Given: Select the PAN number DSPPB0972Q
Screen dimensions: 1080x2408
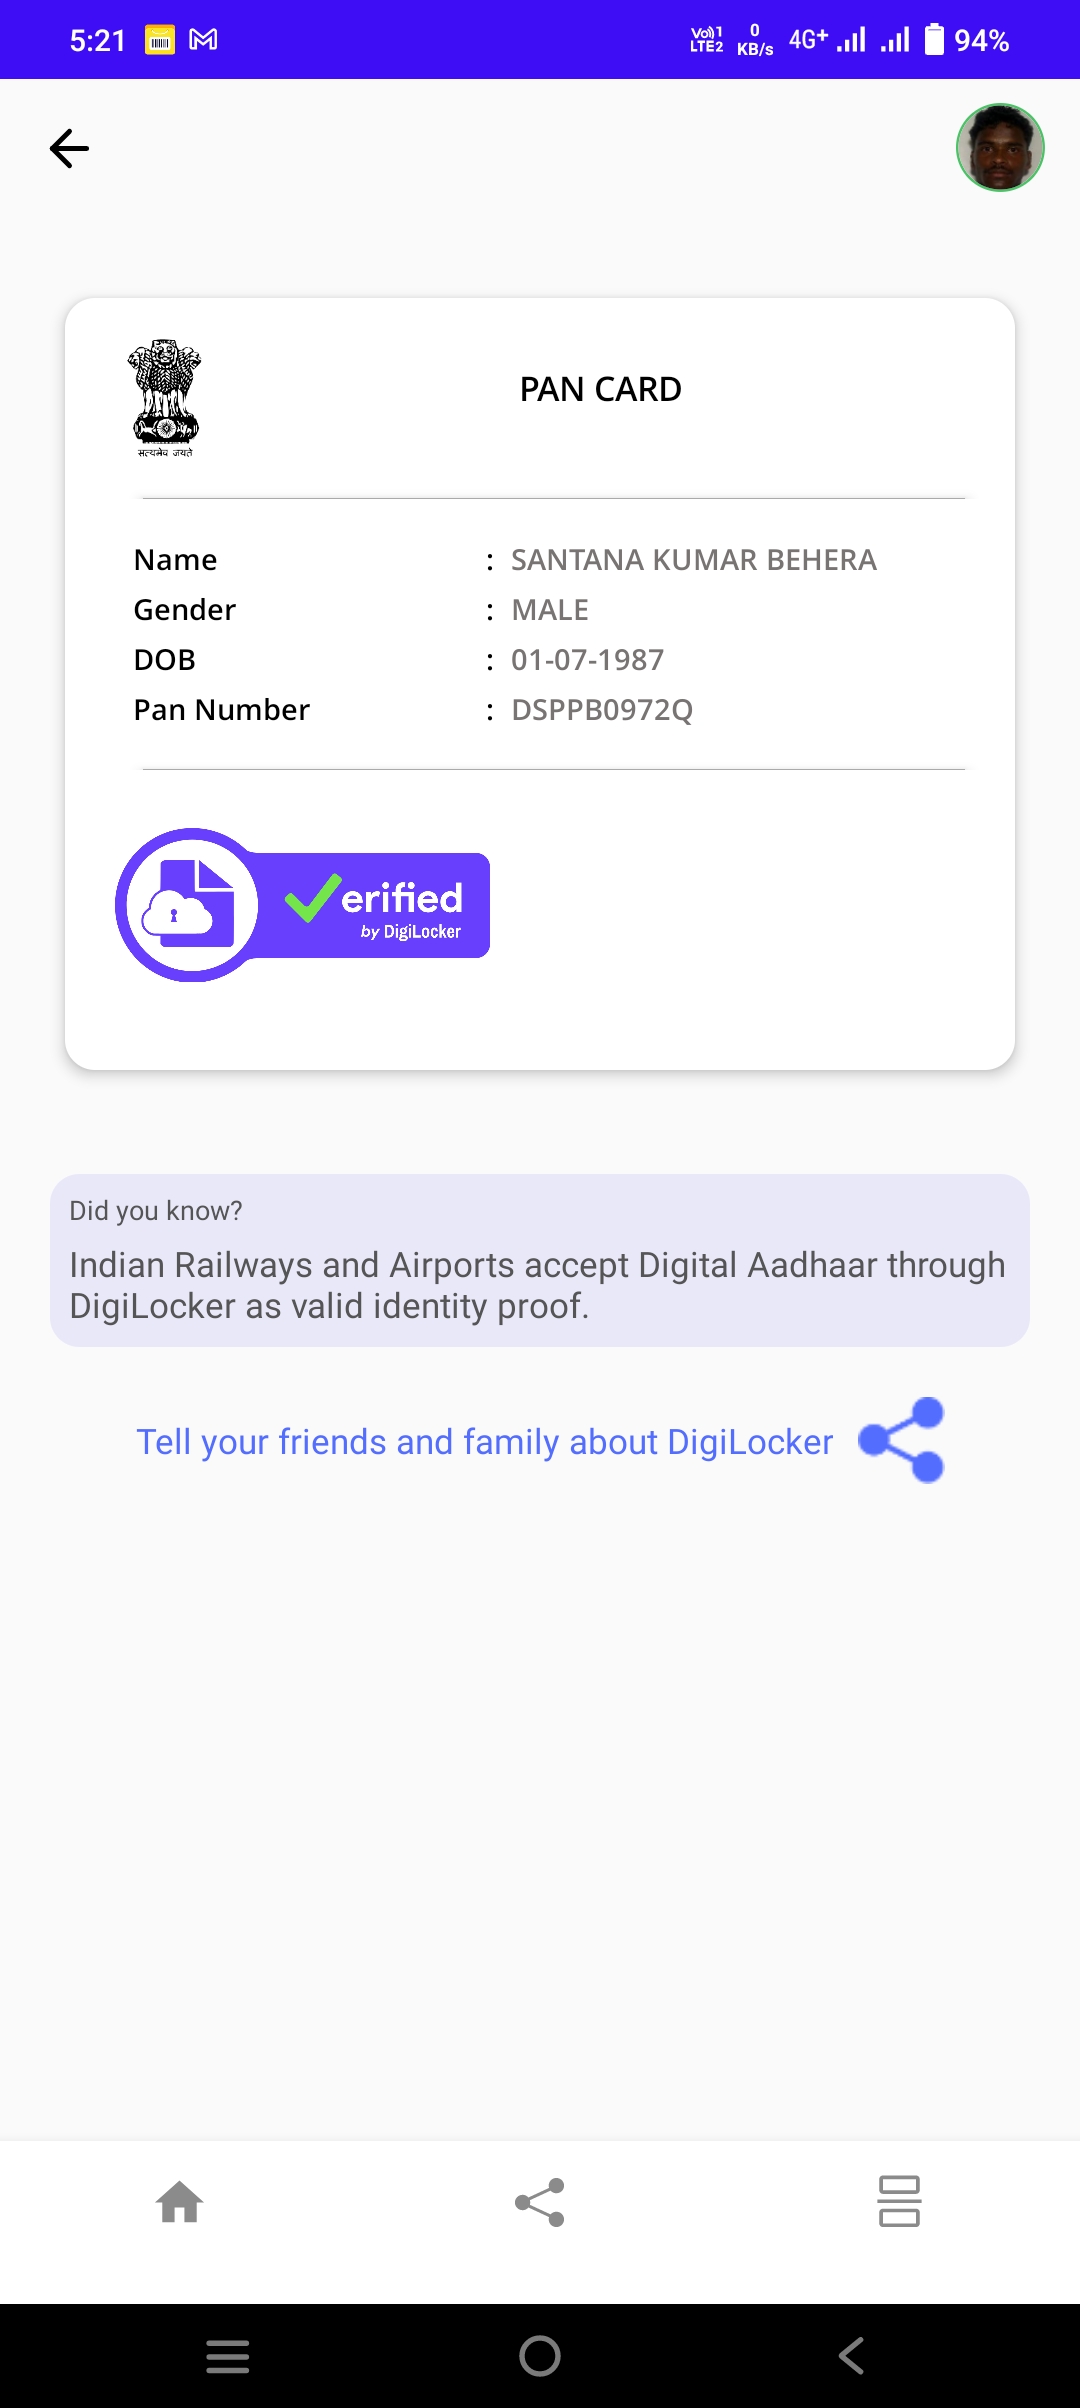Looking at the screenshot, I should (602, 710).
